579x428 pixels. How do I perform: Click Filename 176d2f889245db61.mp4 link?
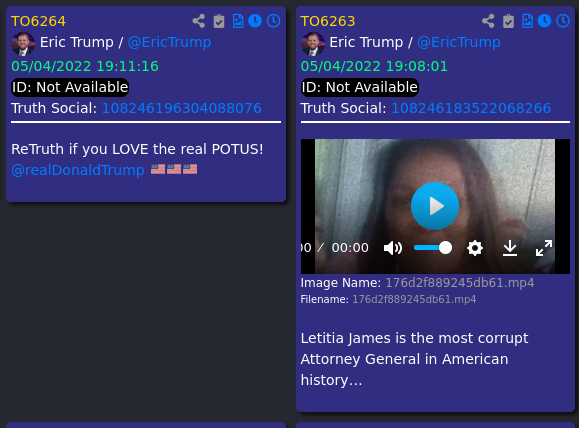pyautogui.click(x=414, y=299)
